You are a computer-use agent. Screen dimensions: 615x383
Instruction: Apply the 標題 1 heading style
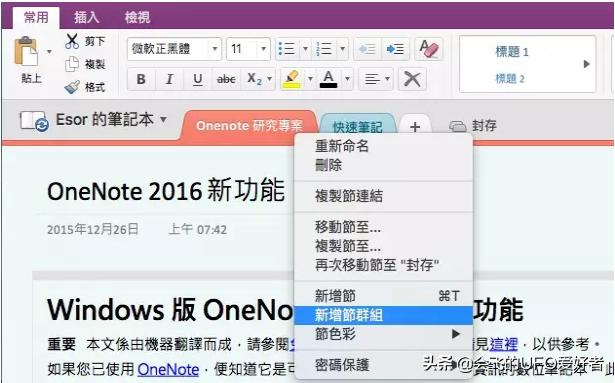point(512,52)
